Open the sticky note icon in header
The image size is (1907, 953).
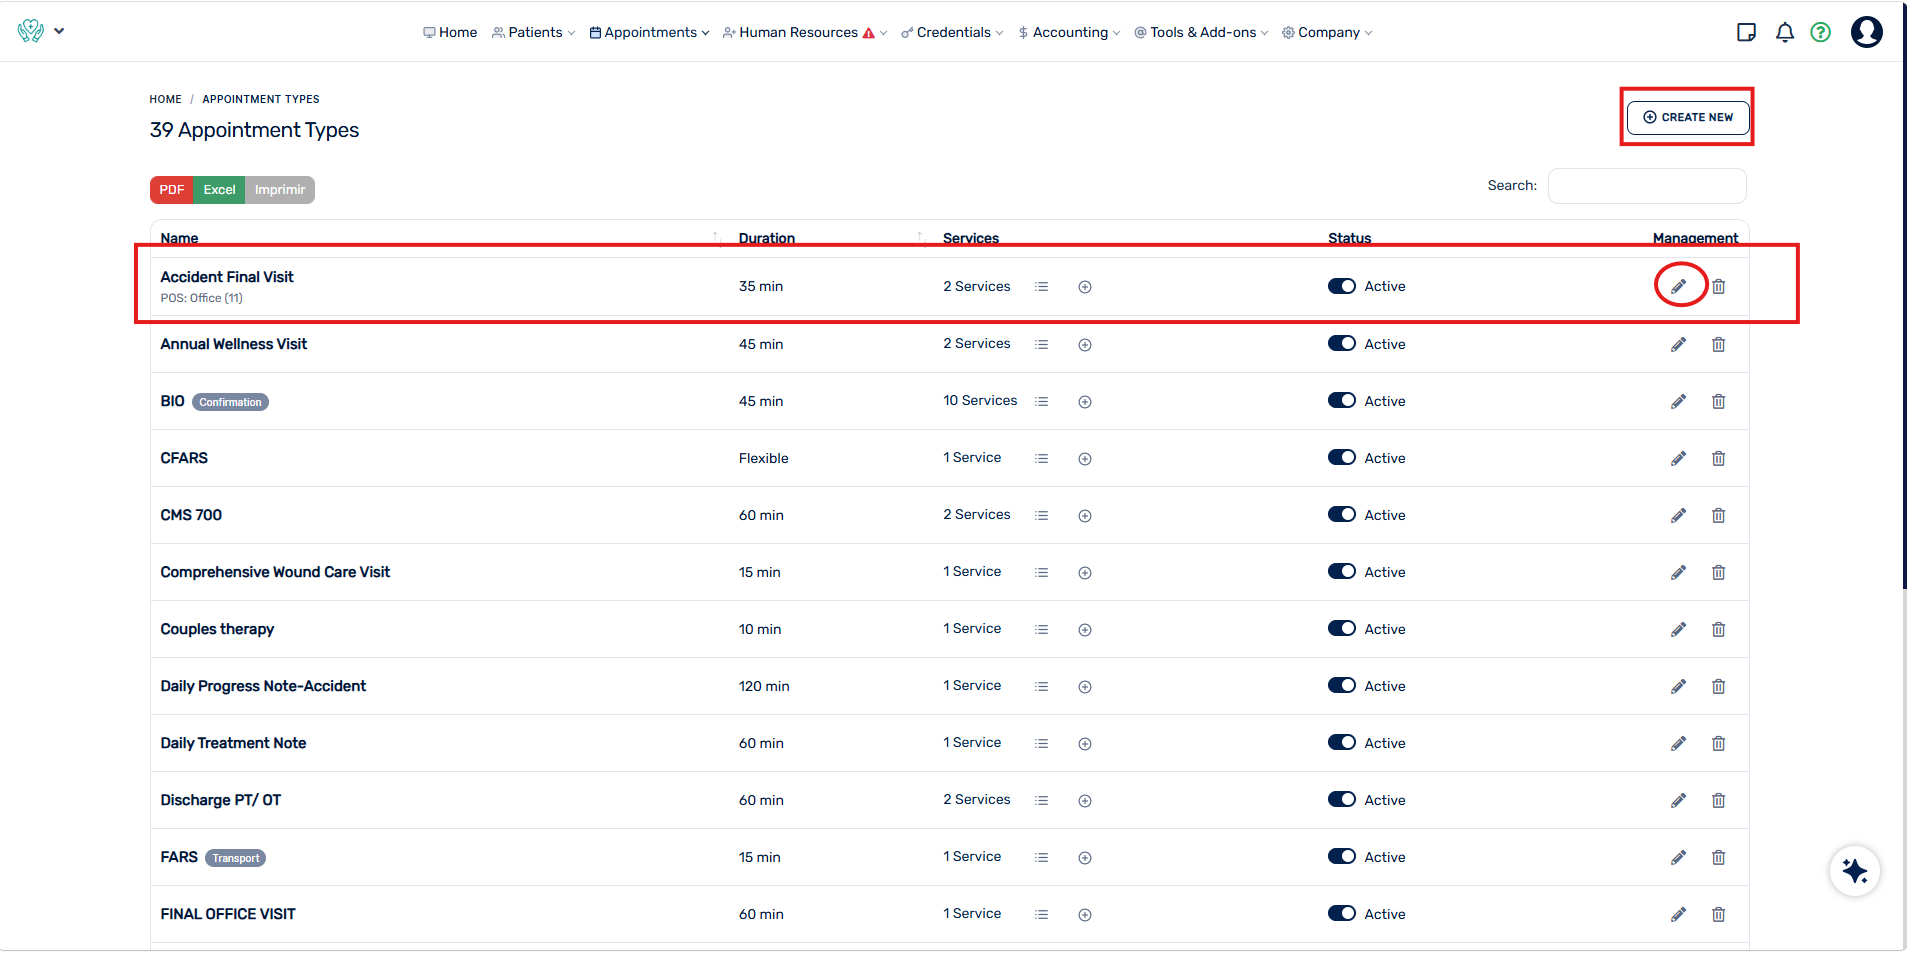(x=1747, y=32)
